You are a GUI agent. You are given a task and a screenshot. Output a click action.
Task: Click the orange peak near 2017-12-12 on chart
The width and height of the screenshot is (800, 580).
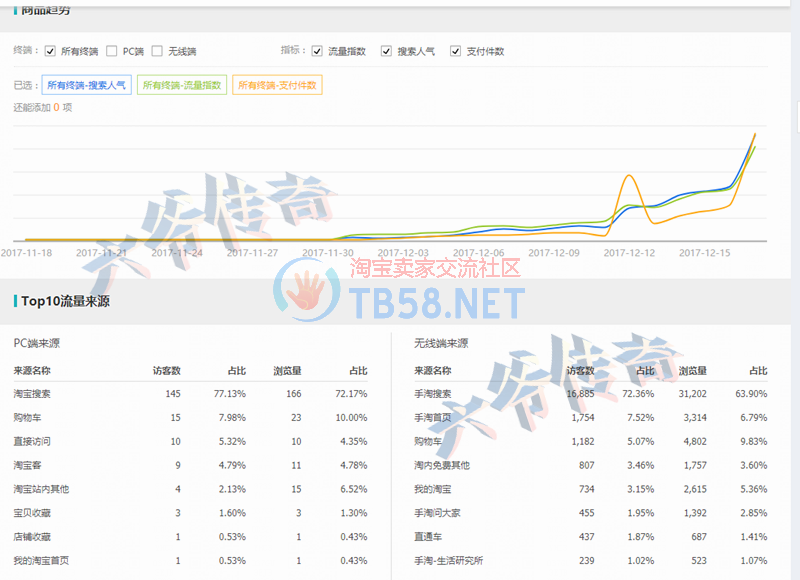coord(630,178)
